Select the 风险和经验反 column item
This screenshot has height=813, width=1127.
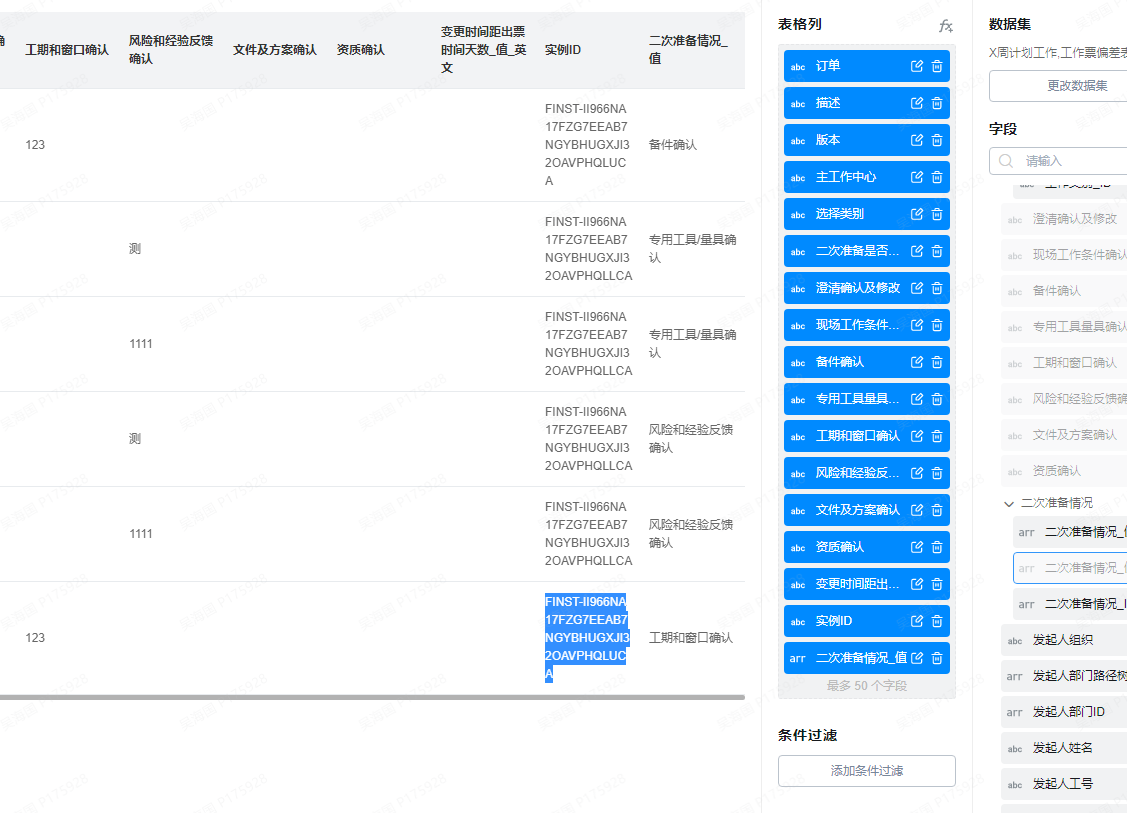(x=867, y=473)
